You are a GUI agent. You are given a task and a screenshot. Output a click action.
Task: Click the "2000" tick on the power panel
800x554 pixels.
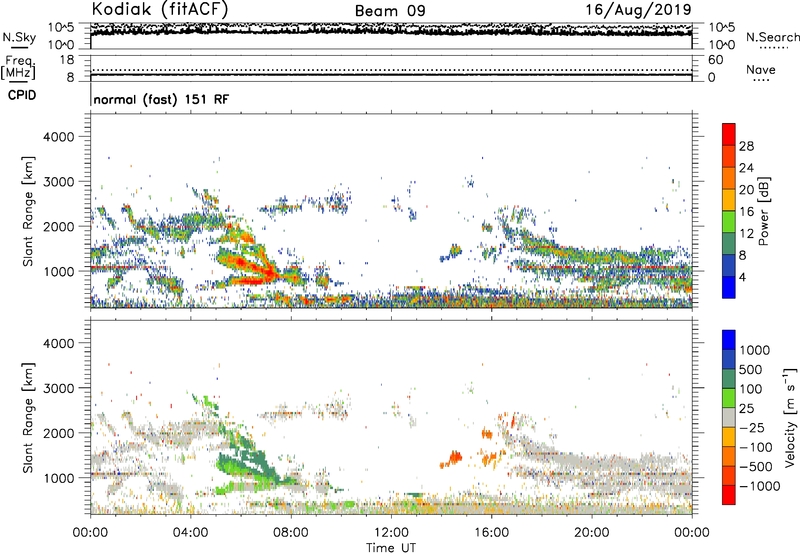coord(58,226)
